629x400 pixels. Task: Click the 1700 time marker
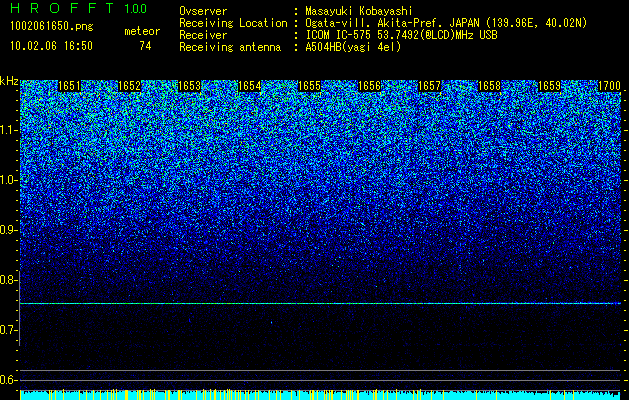(x=609, y=86)
